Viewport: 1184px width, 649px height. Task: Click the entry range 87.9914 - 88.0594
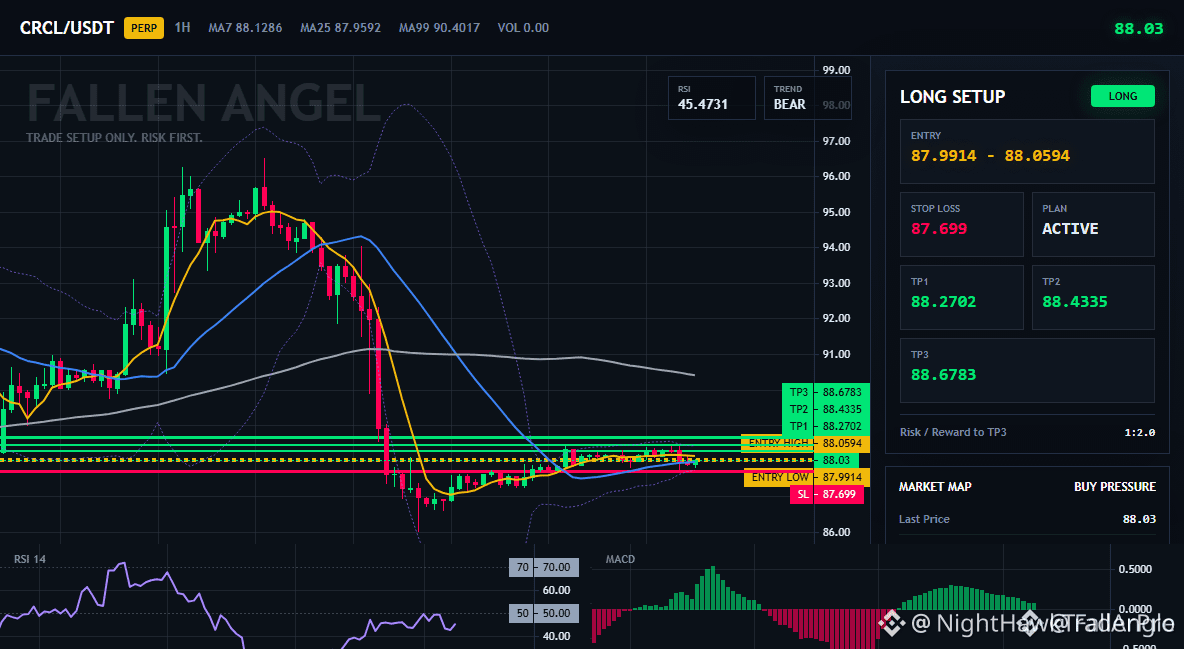(990, 156)
